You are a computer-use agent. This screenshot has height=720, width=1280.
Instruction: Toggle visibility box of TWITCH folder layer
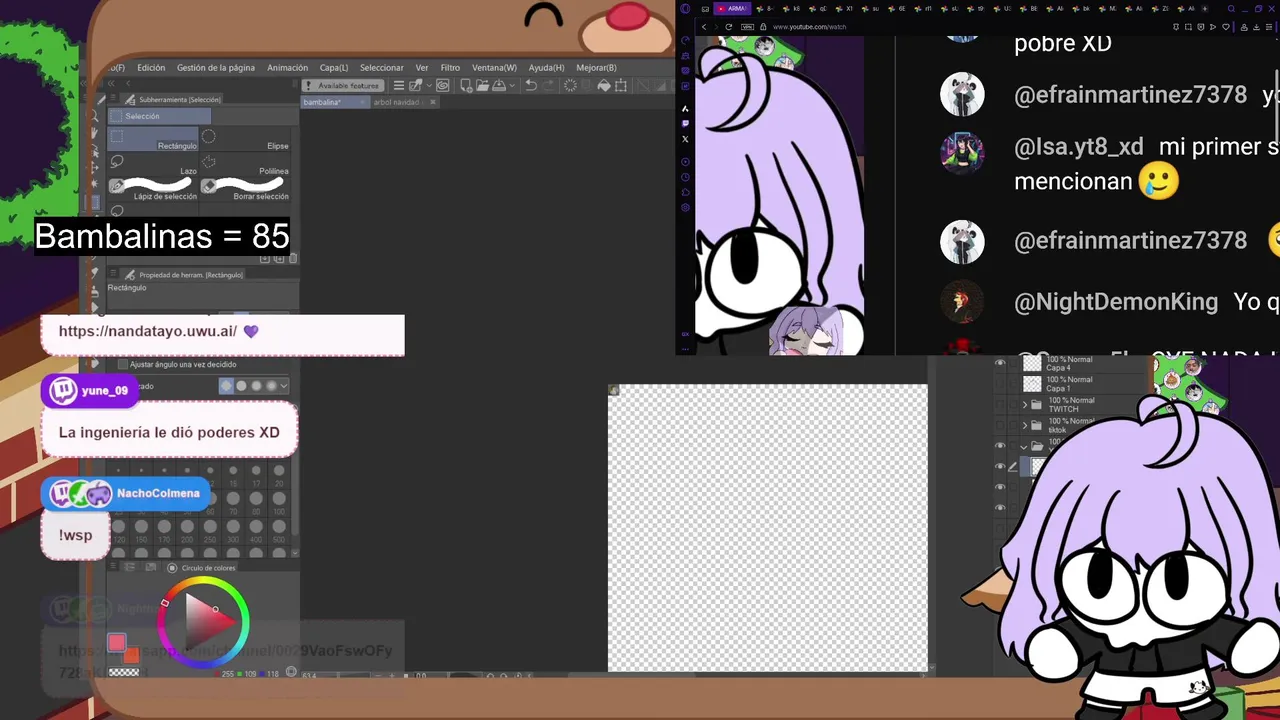pos(1000,404)
